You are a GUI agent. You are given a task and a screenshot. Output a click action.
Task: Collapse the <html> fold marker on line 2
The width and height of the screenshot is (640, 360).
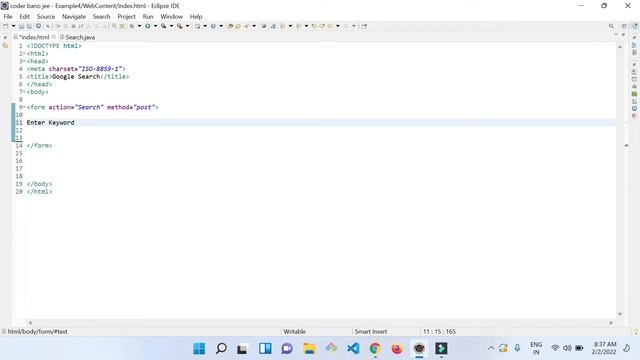25,54
